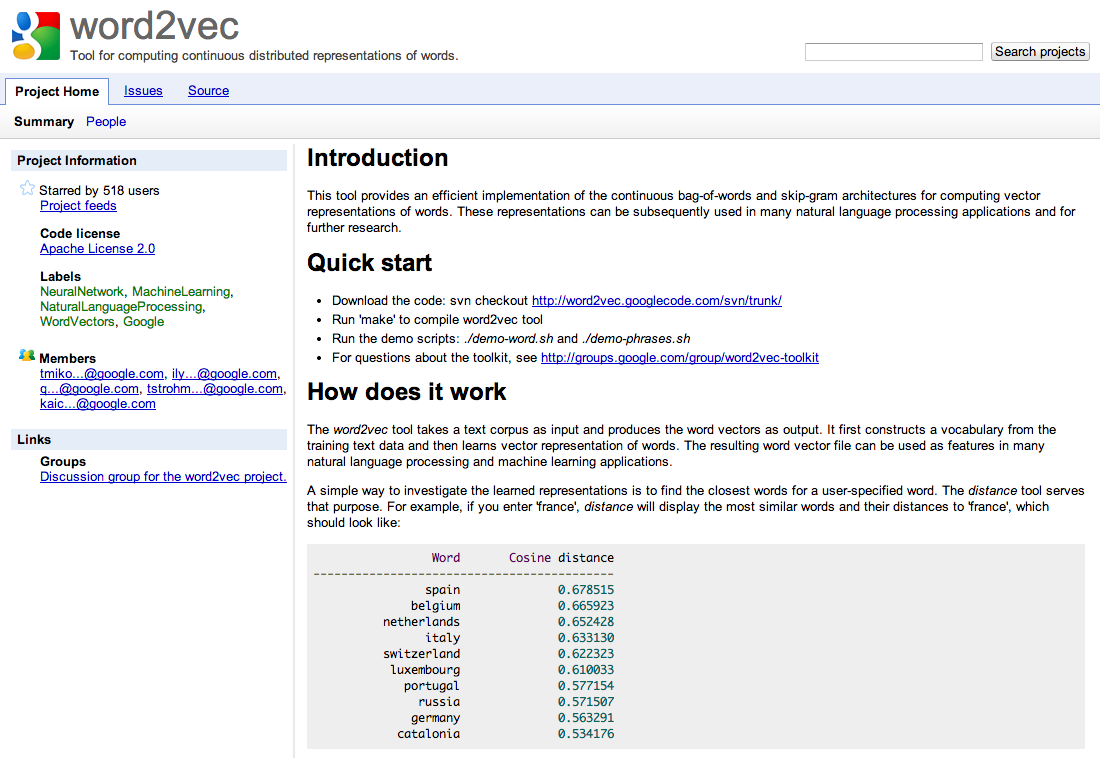This screenshot has width=1100, height=758.
Task: Click the Links section header
Action: [149, 439]
